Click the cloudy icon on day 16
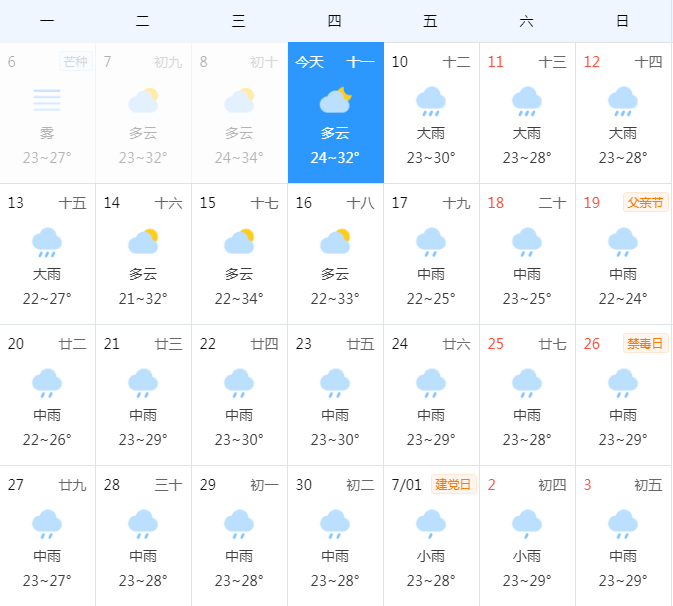Viewport: 673px width, 606px height. pos(336,241)
